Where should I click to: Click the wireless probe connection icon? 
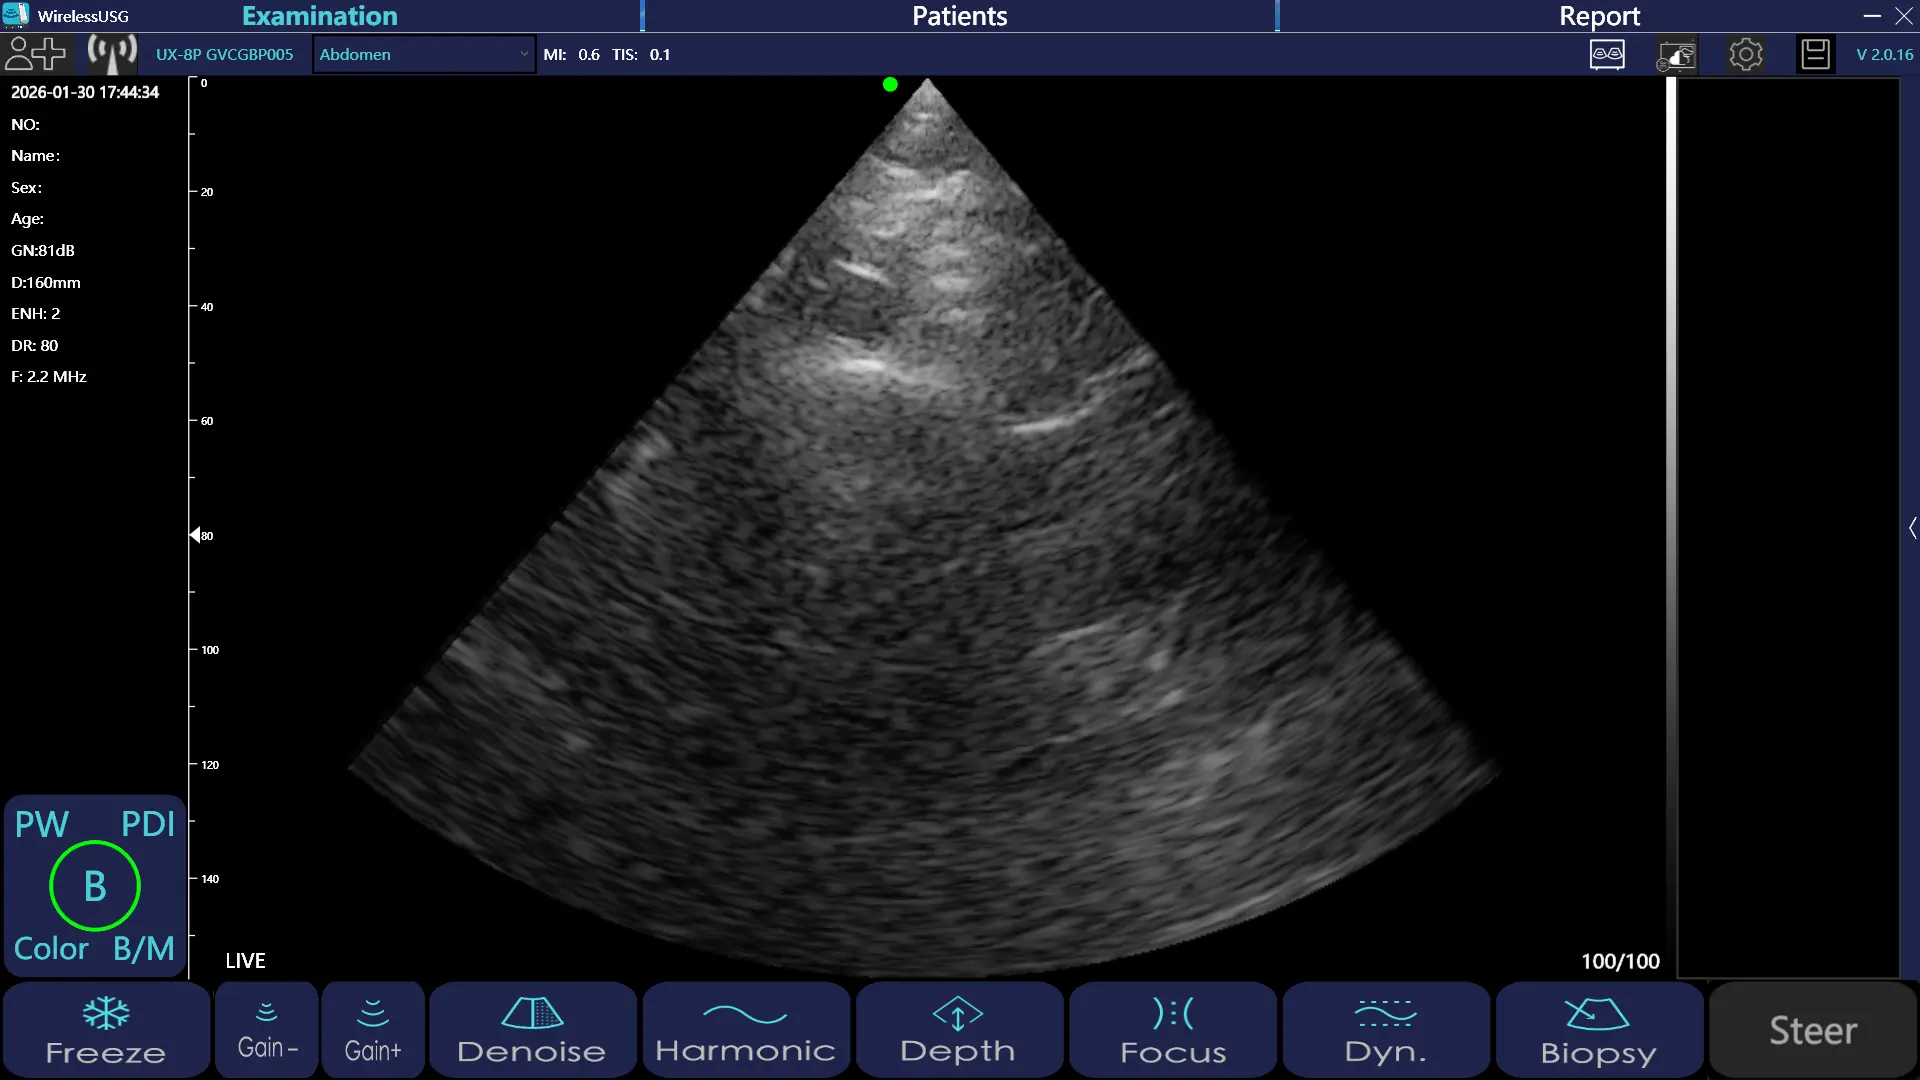coord(111,54)
